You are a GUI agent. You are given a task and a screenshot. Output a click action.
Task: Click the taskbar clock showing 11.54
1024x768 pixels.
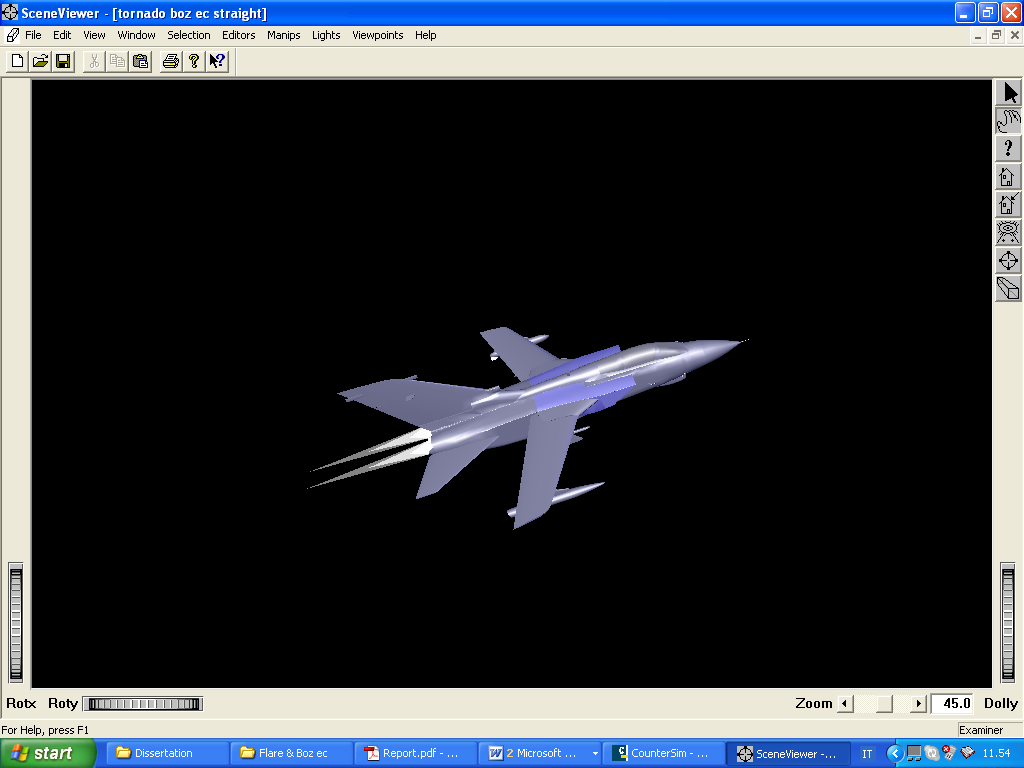[x=996, y=754]
